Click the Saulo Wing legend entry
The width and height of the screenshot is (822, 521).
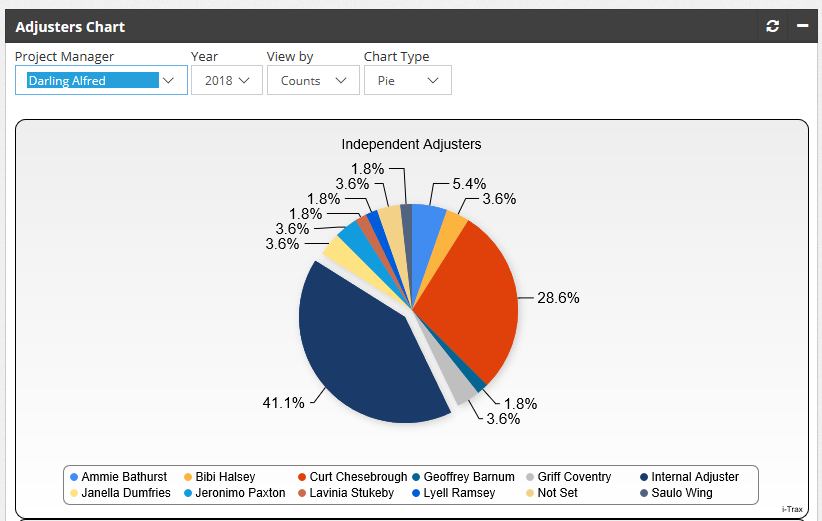681,493
